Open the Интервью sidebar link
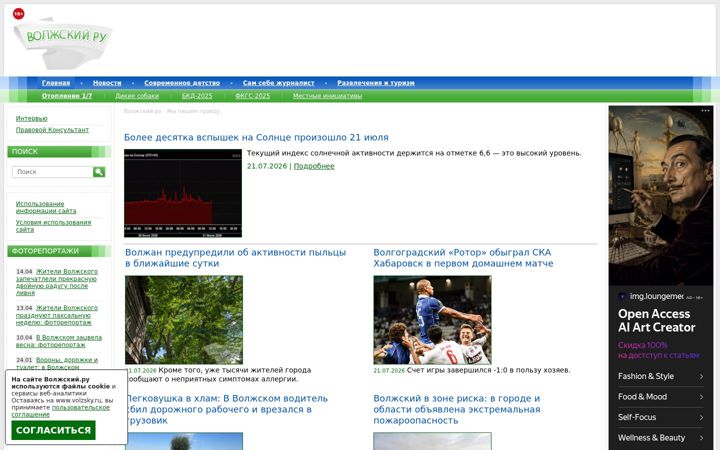 [x=32, y=118]
